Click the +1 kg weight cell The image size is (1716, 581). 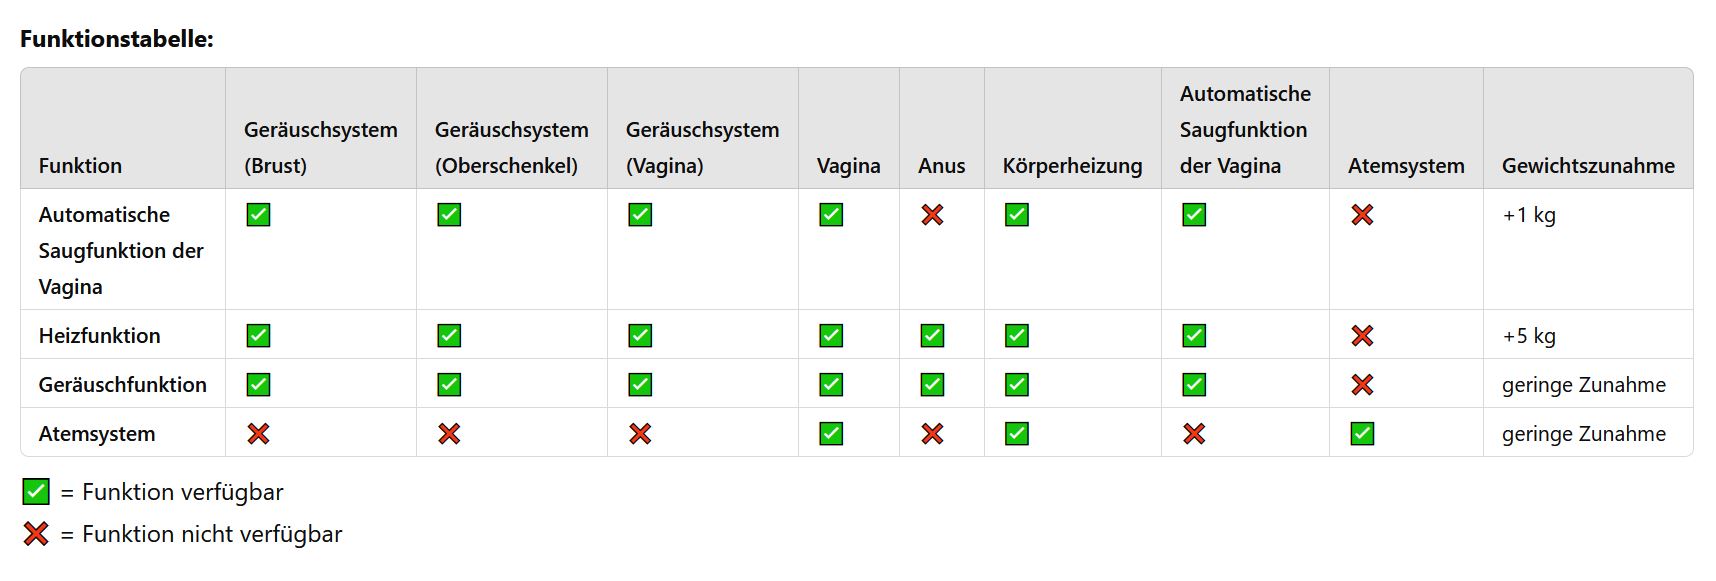[x=1529, y=215]
